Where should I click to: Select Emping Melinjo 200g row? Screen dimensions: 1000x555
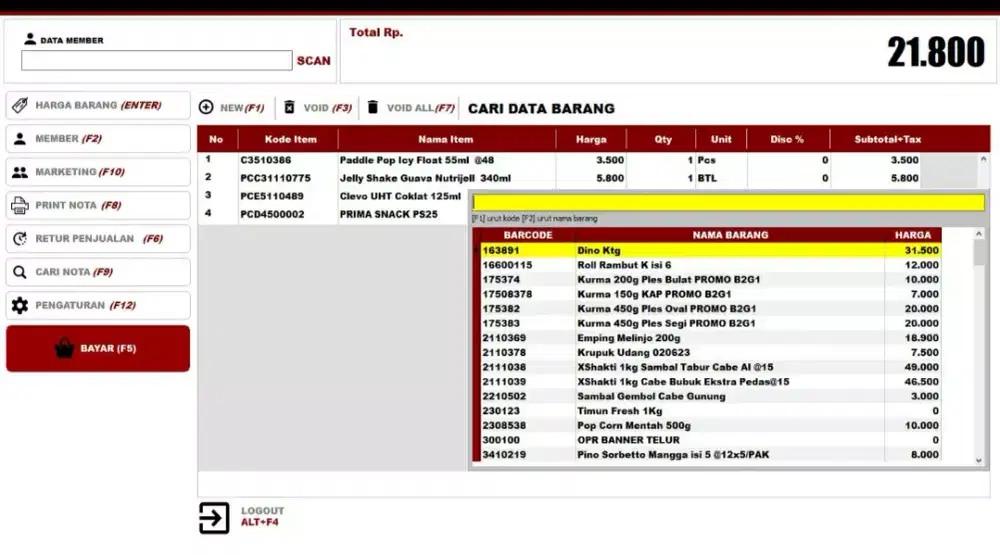[710, 338]
